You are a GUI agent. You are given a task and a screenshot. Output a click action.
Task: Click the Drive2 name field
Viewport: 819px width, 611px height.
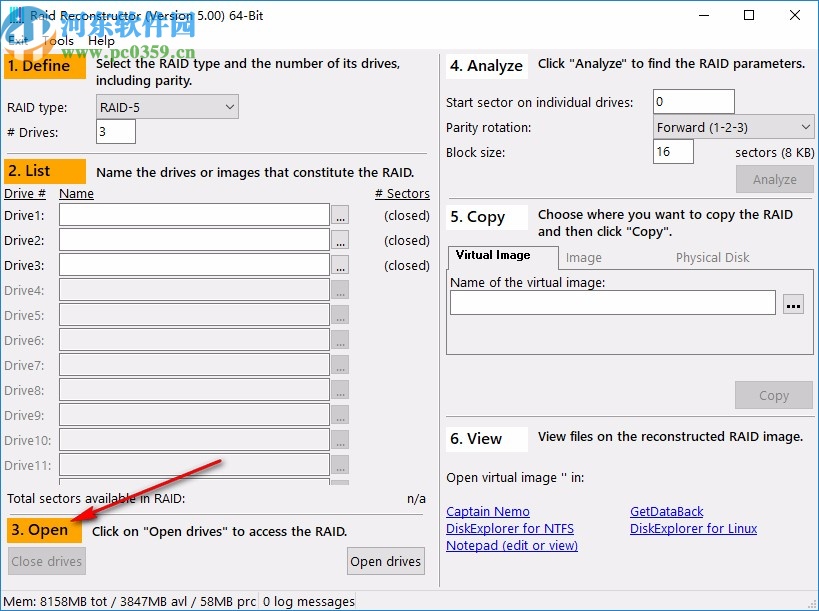click(x=194, y=240)
